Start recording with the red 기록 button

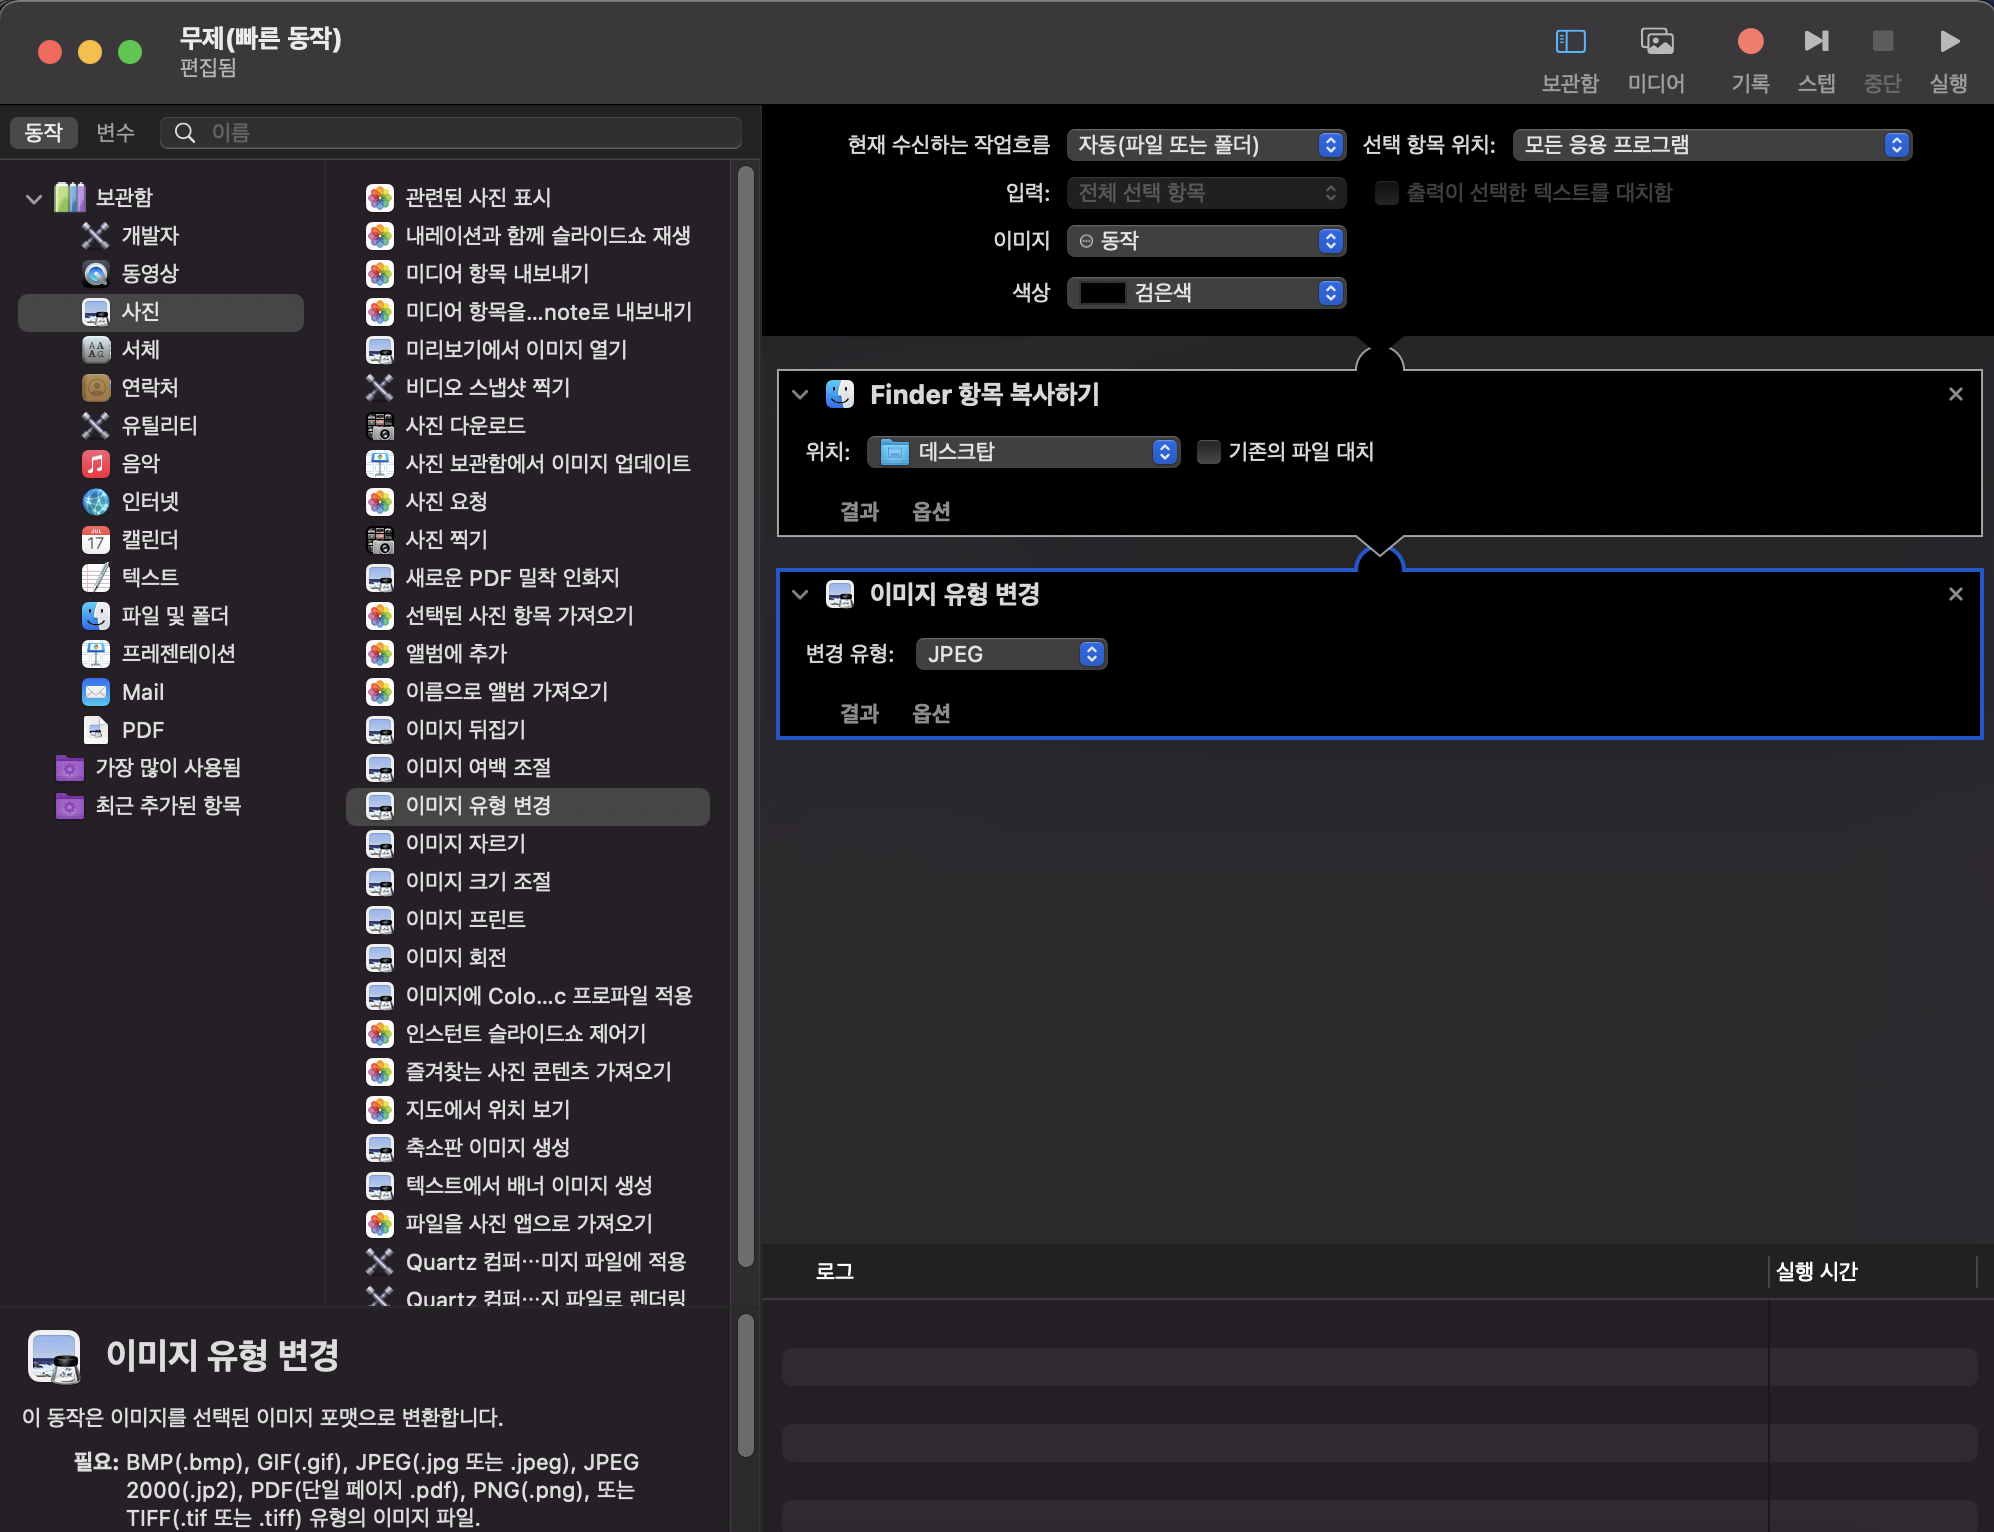click(x=1750, y=42)
